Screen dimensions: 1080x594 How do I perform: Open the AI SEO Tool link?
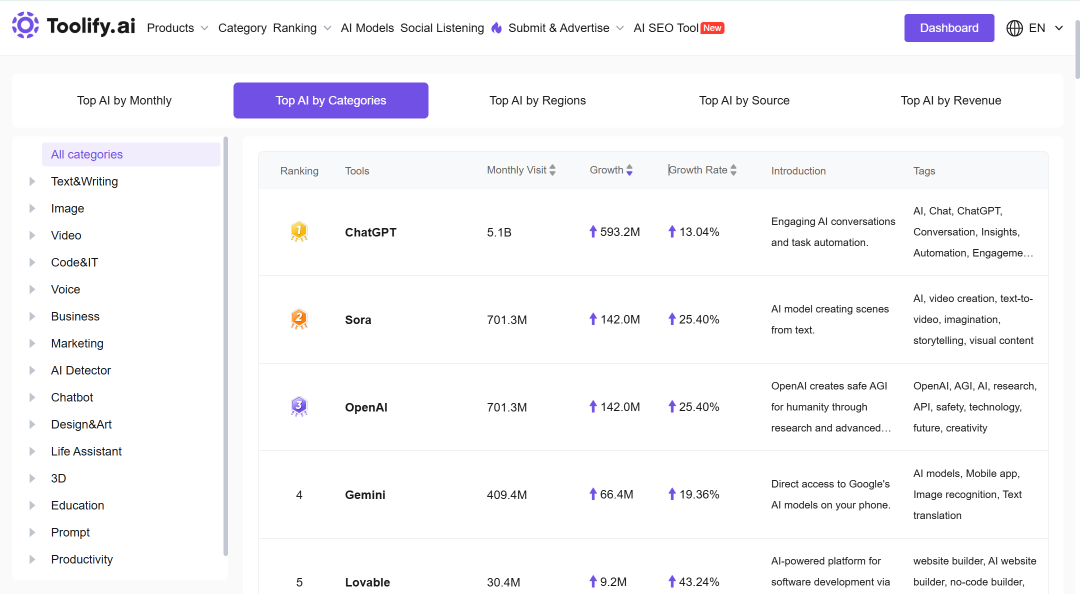[x=666, y=28]
